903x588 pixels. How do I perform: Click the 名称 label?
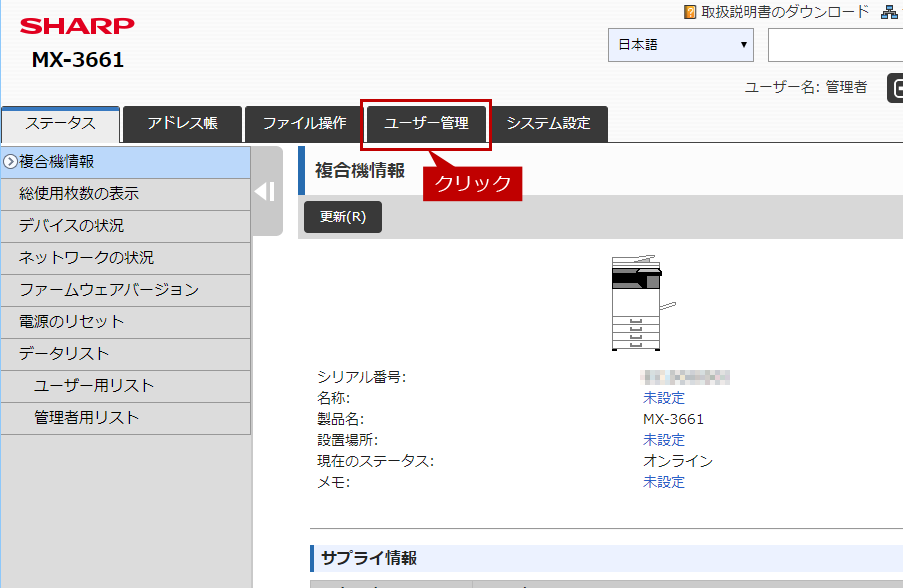[333, 398]
